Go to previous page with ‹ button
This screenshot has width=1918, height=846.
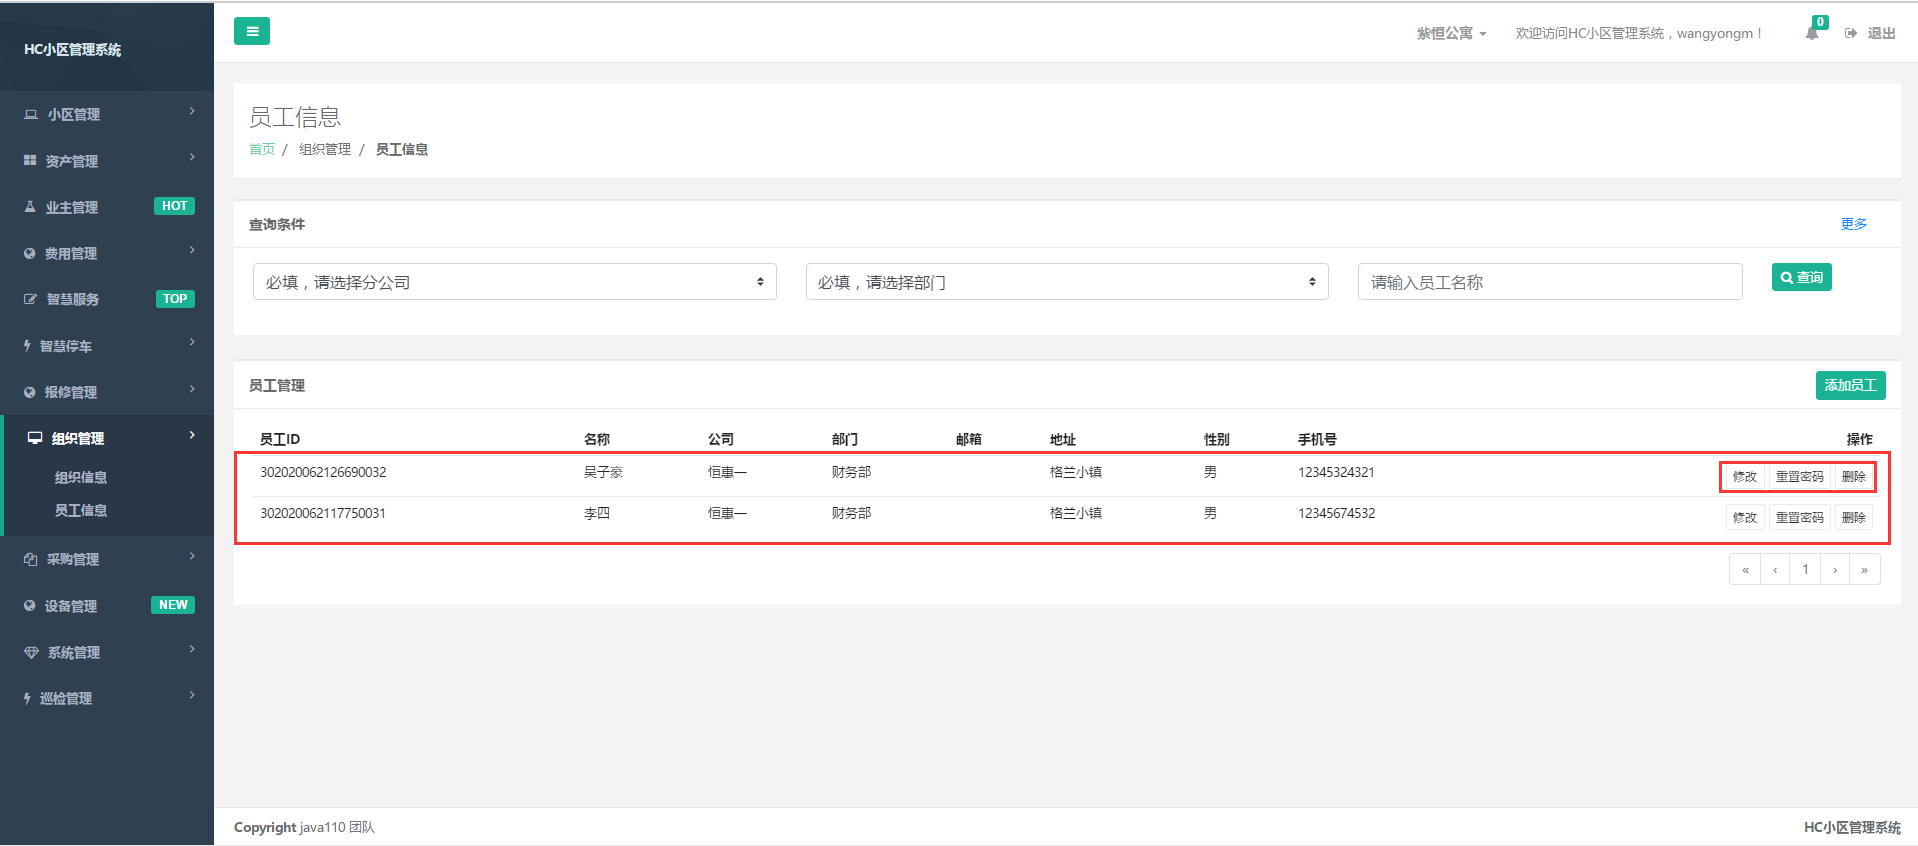coord(1775,569)
